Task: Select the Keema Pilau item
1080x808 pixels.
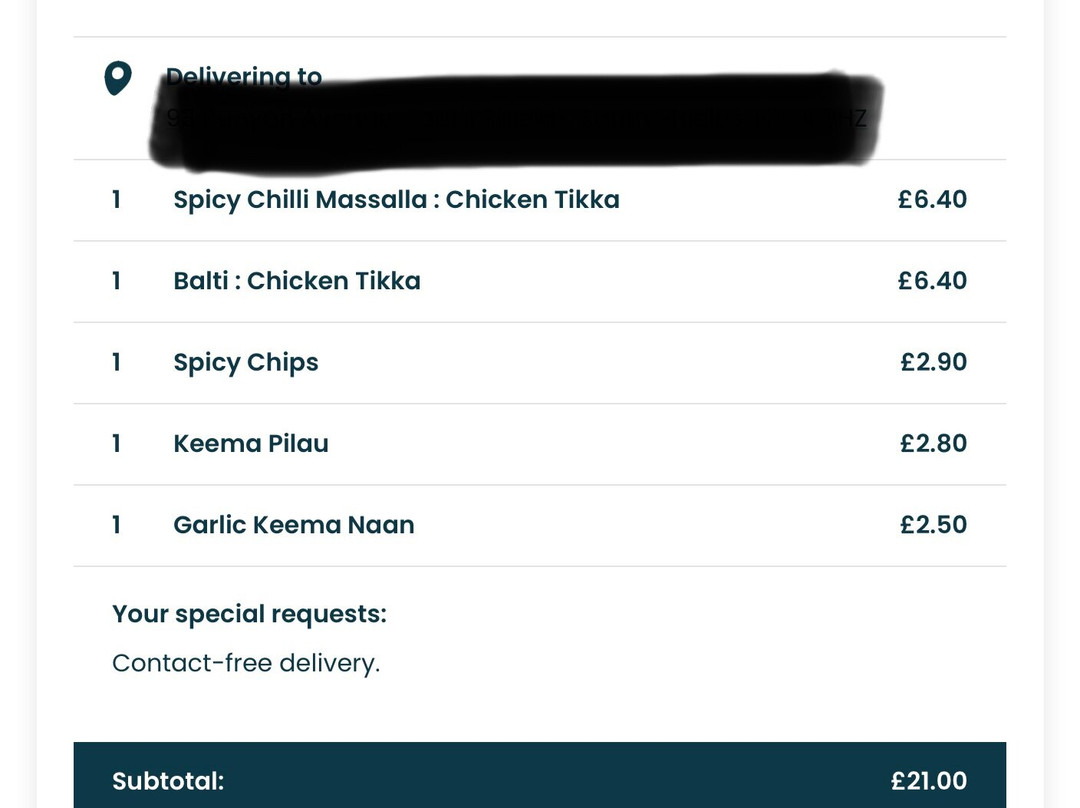Action: click(x=251, y=444)
